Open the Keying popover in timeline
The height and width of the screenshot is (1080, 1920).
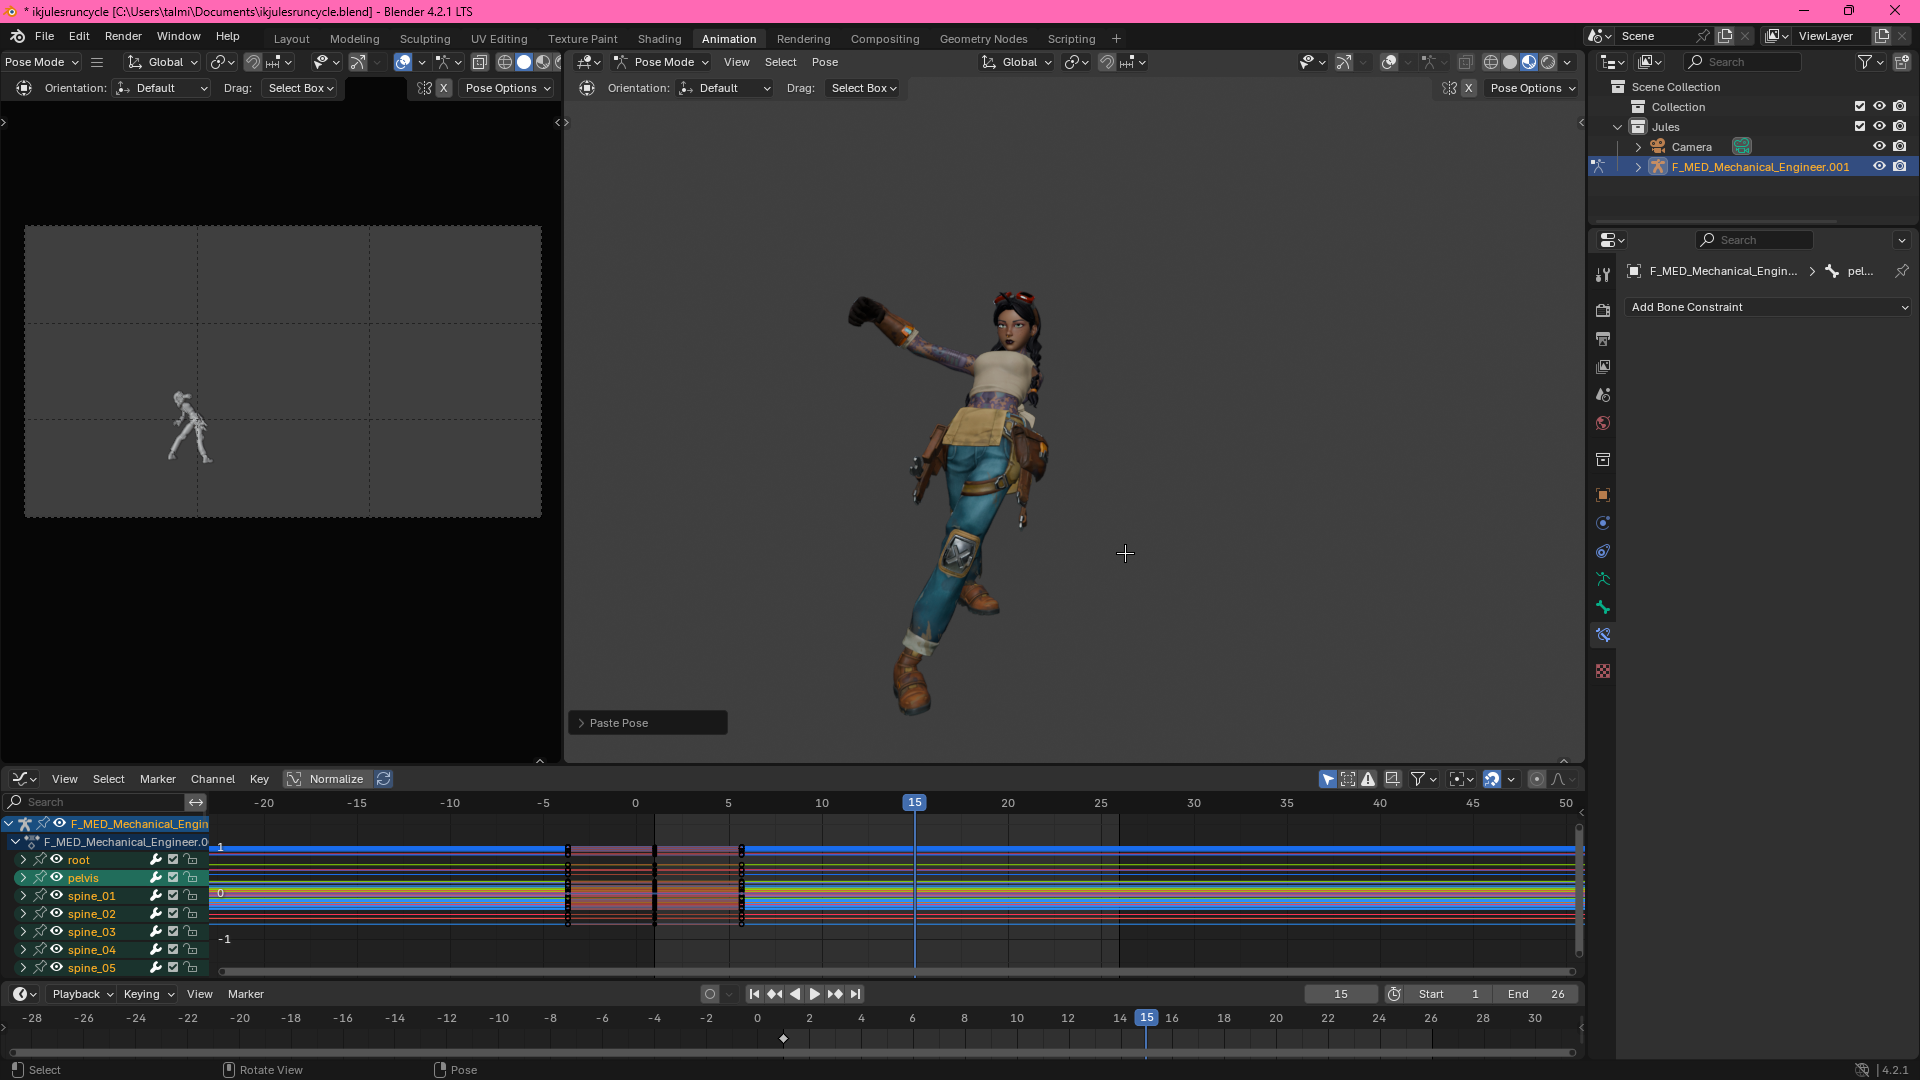(148, 994)
